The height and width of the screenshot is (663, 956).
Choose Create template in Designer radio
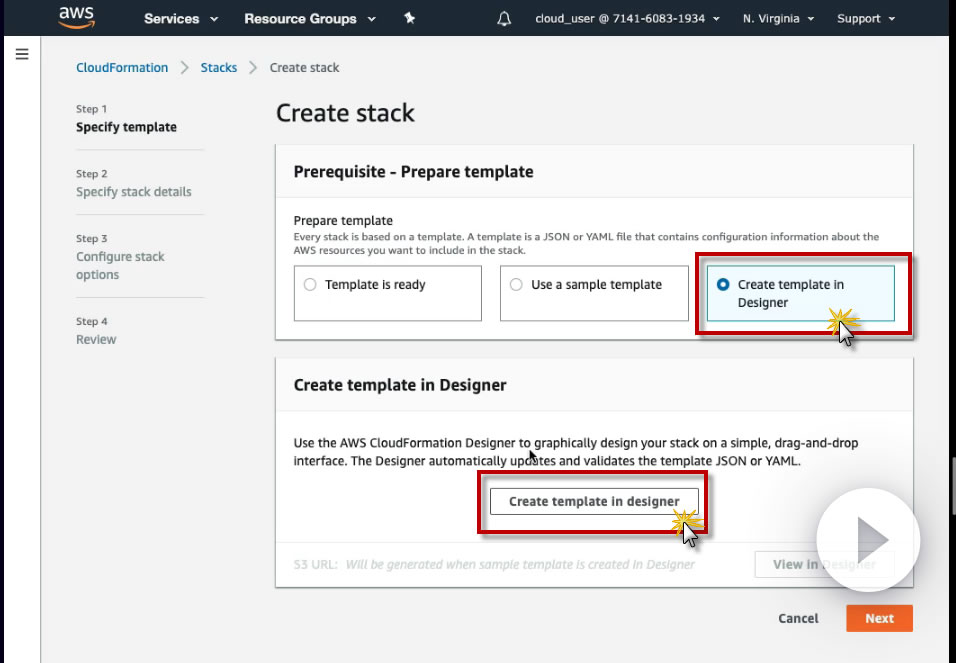click(x=723, y=285)
